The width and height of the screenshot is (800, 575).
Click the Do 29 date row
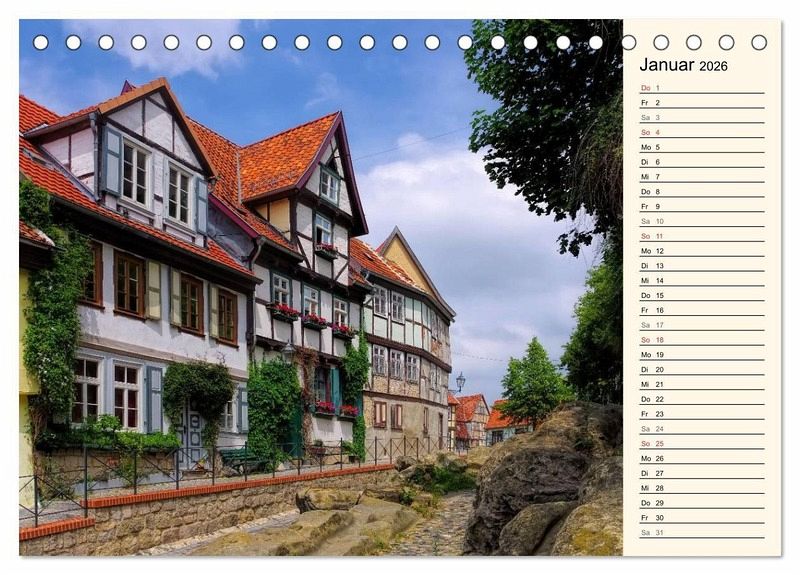pos(702,503)
